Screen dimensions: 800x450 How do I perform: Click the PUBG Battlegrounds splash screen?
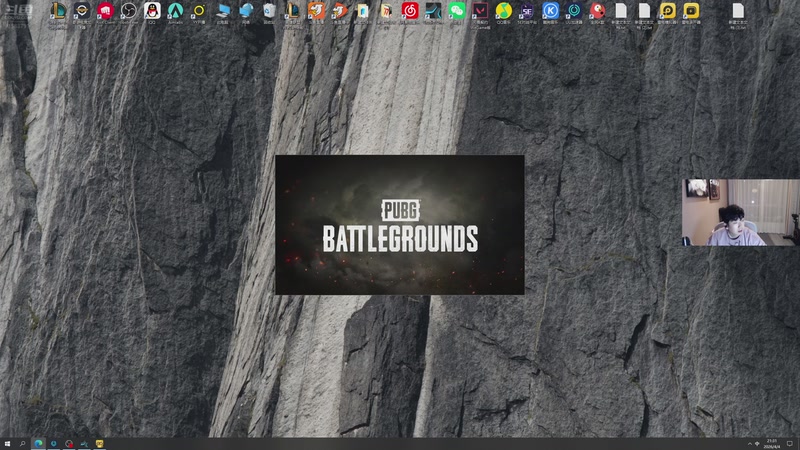(399, 225)
